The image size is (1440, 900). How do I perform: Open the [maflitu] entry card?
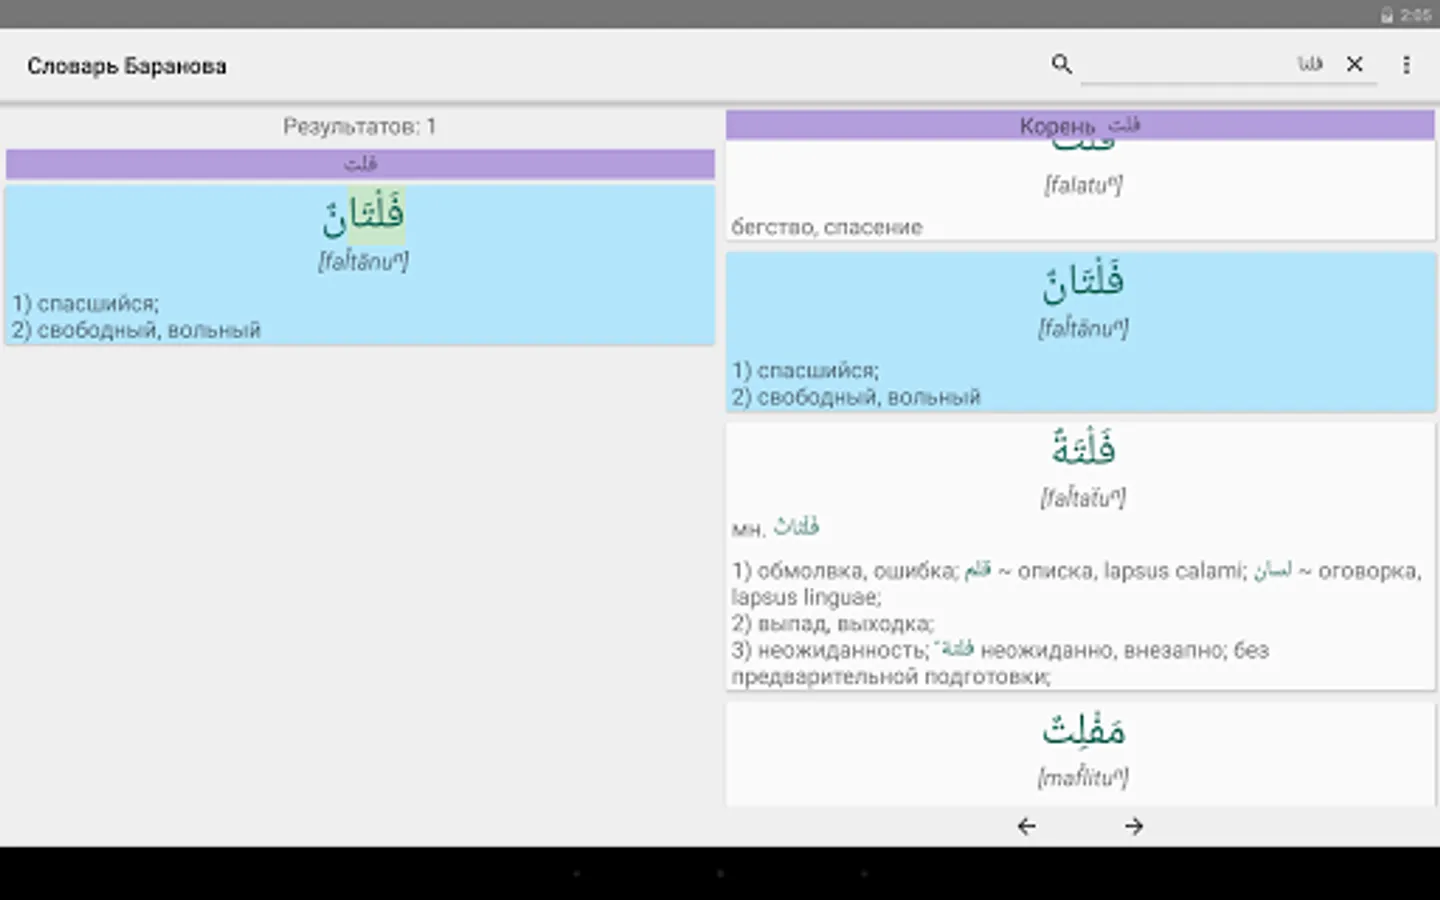tap(1080, 753)
